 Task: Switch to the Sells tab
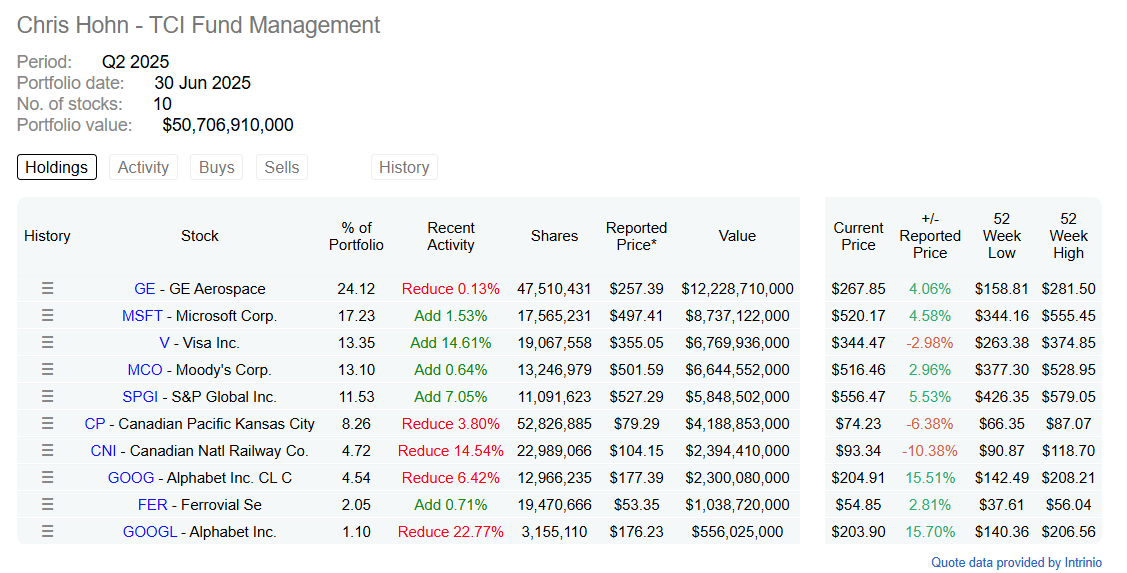pos(282,167)
